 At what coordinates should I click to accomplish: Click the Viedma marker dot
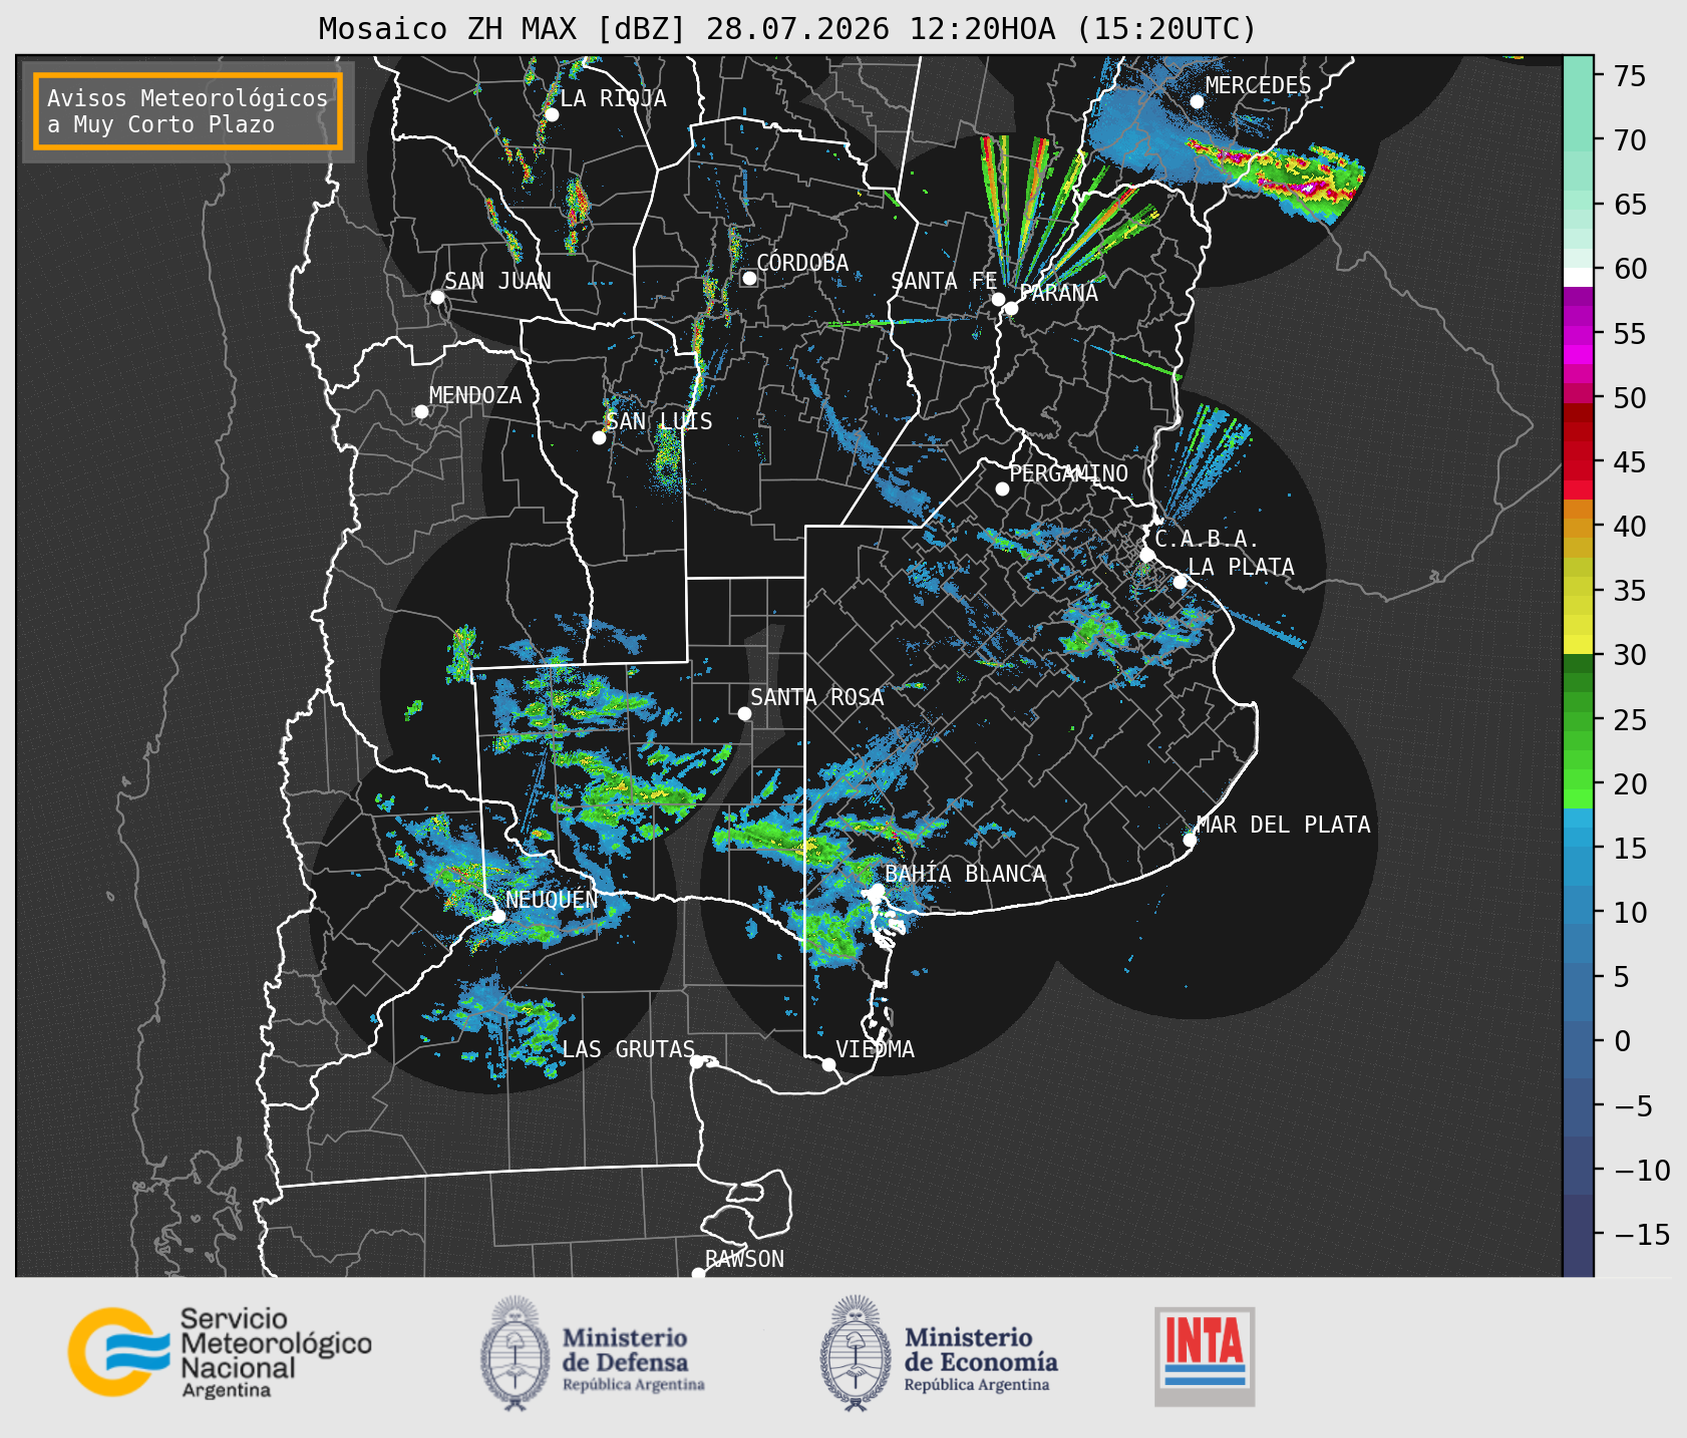[x=829, y=1064]
